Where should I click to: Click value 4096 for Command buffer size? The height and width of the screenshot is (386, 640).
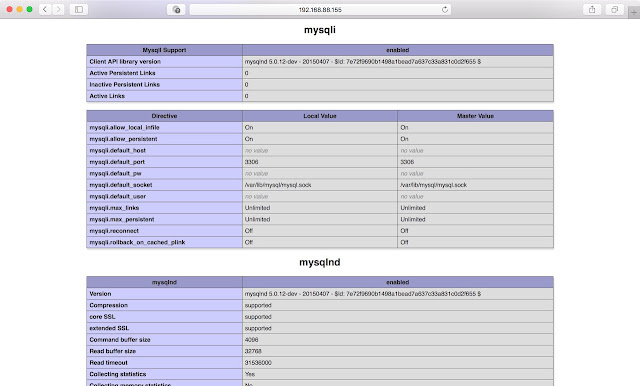(x=251, y=339)
